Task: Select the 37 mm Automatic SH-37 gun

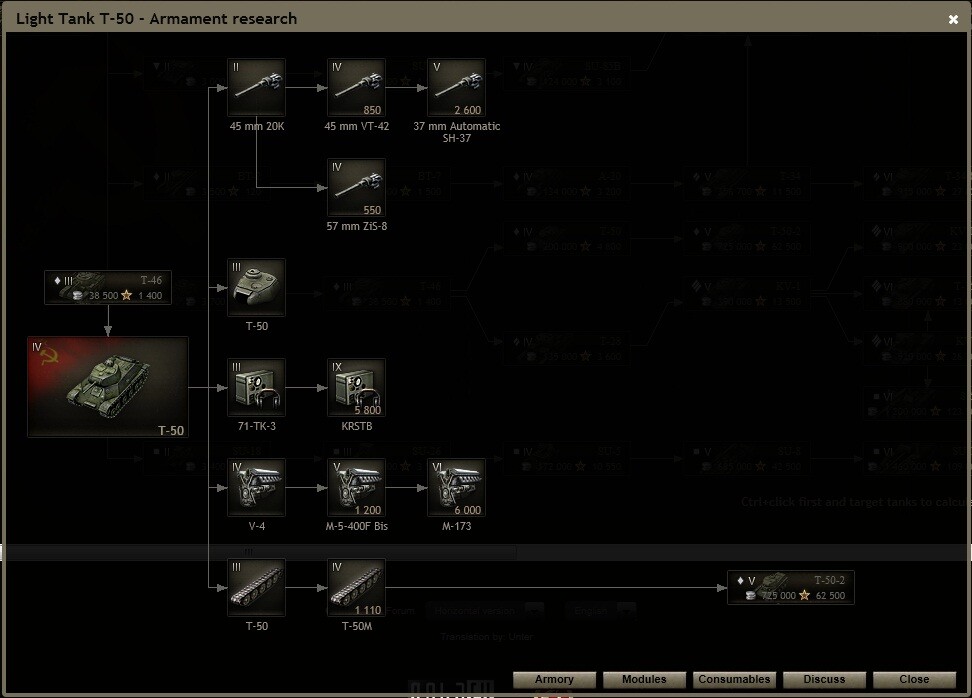Action: [x=456, y=87]
